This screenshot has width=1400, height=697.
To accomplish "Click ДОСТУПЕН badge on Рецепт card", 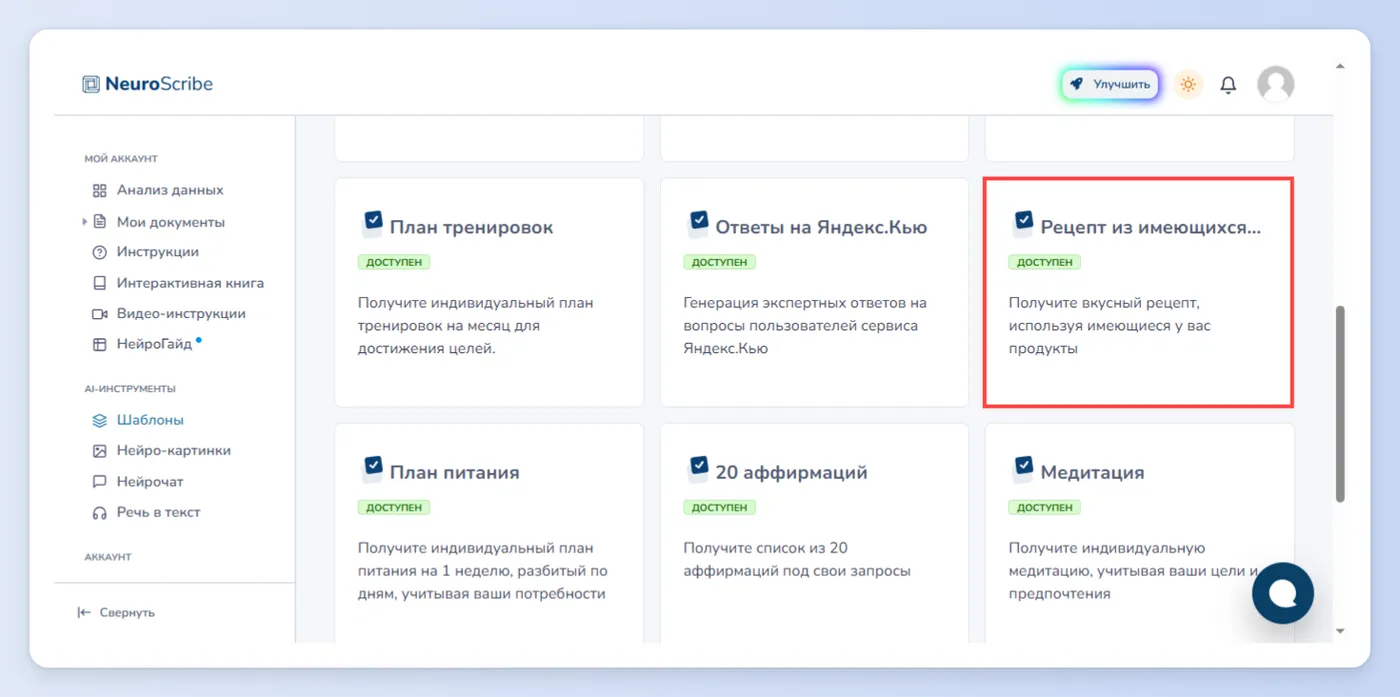I will (x=1045, y=262).
